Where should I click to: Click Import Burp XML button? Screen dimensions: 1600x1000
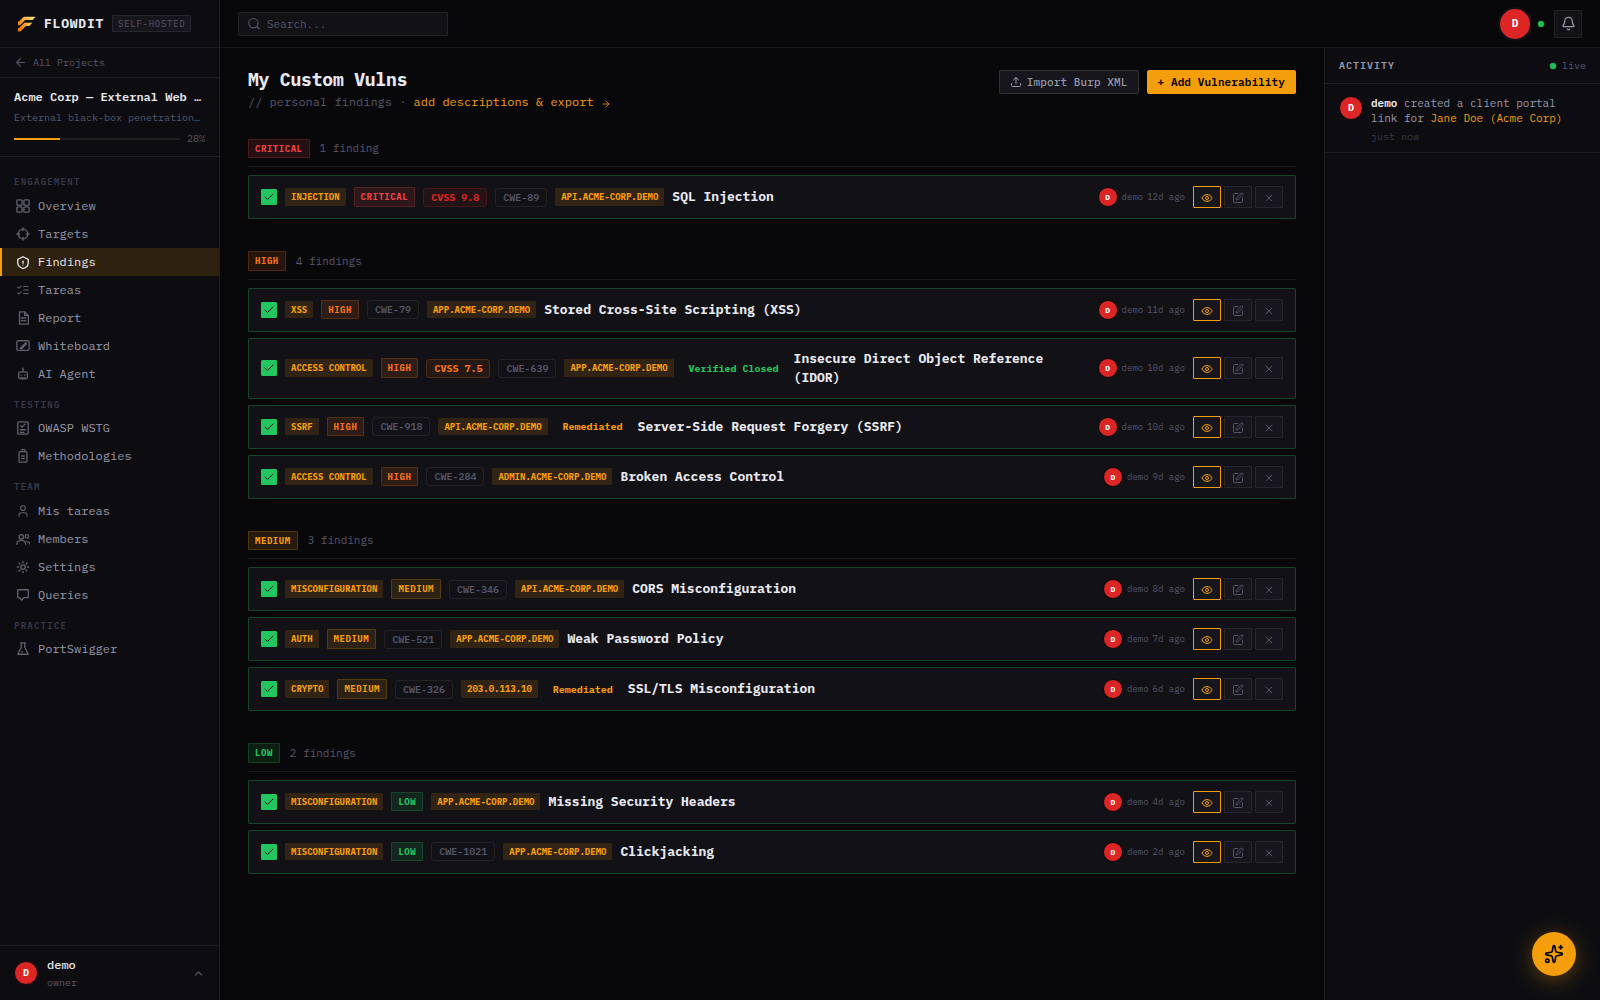1068,82
